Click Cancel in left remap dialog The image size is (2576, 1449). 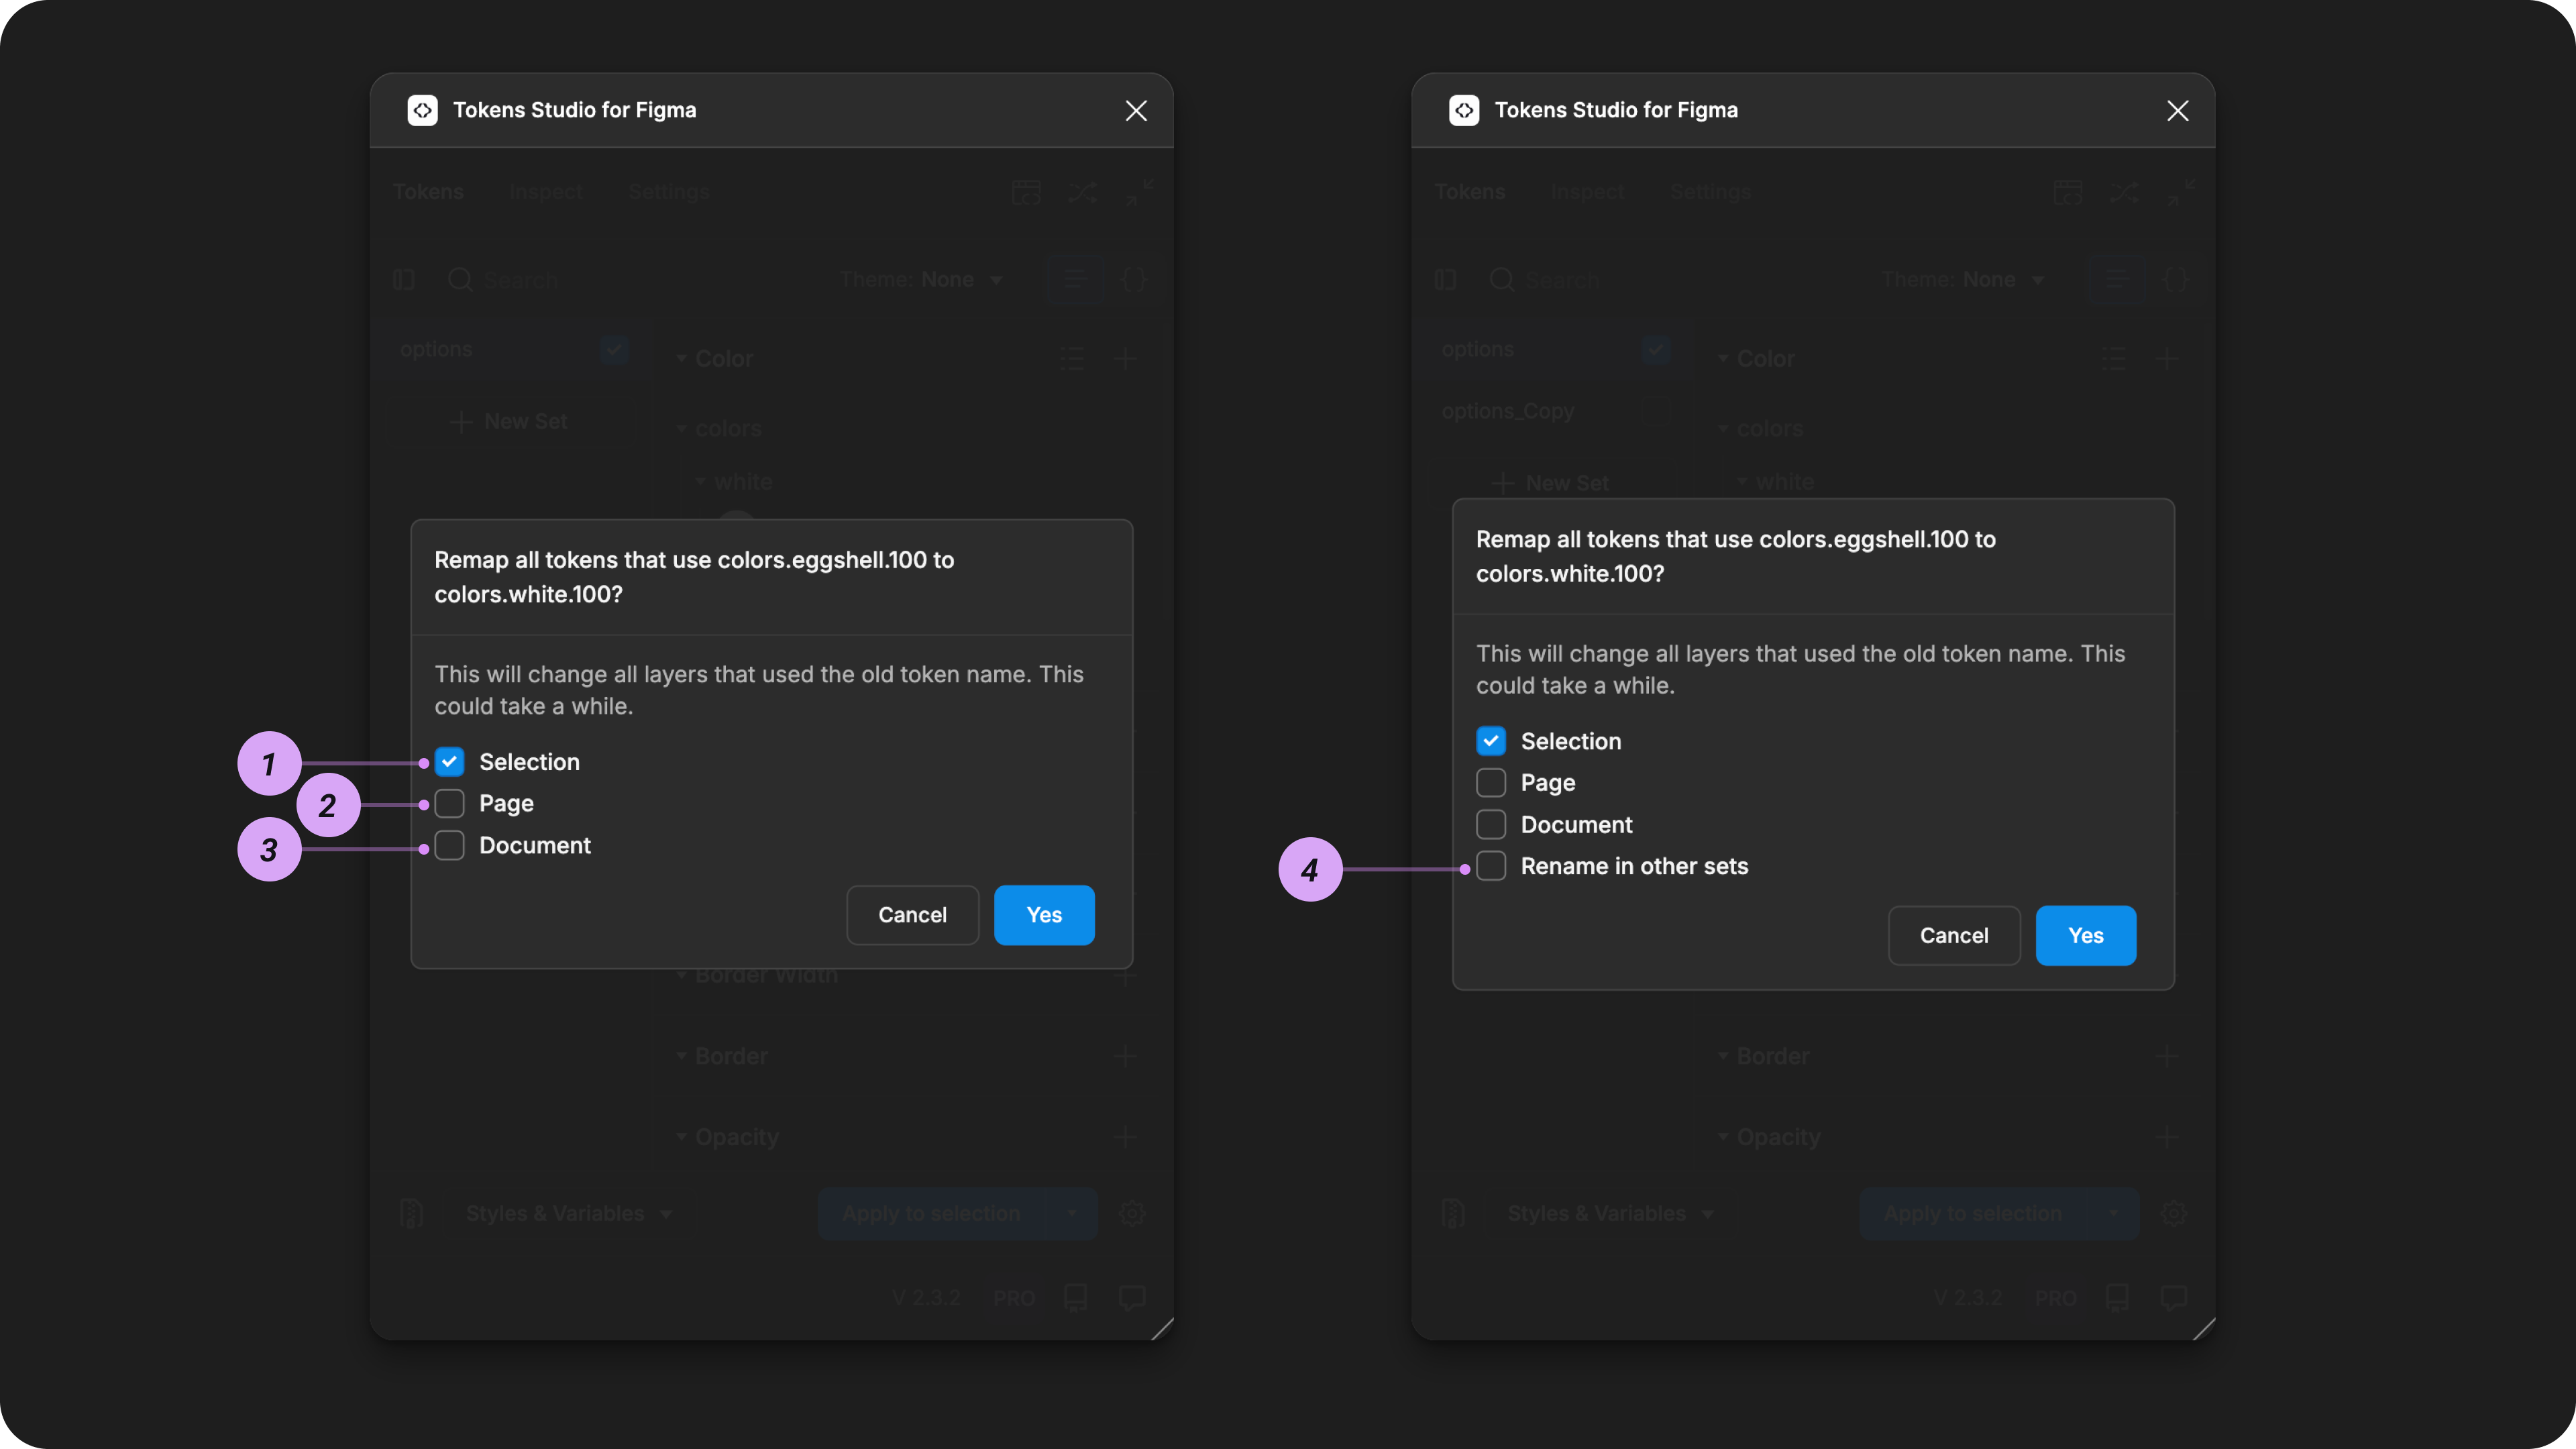[x=912, y=915]
